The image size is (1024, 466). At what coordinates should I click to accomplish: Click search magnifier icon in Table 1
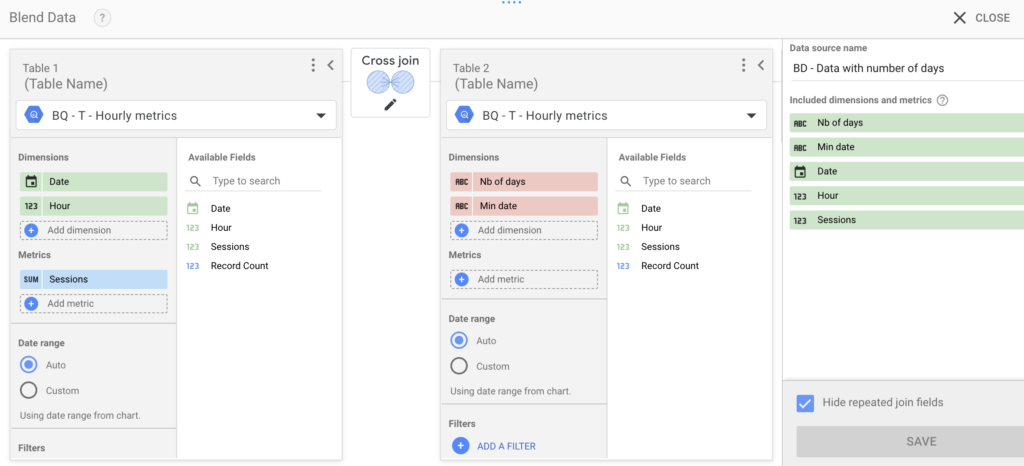point(195,181)
